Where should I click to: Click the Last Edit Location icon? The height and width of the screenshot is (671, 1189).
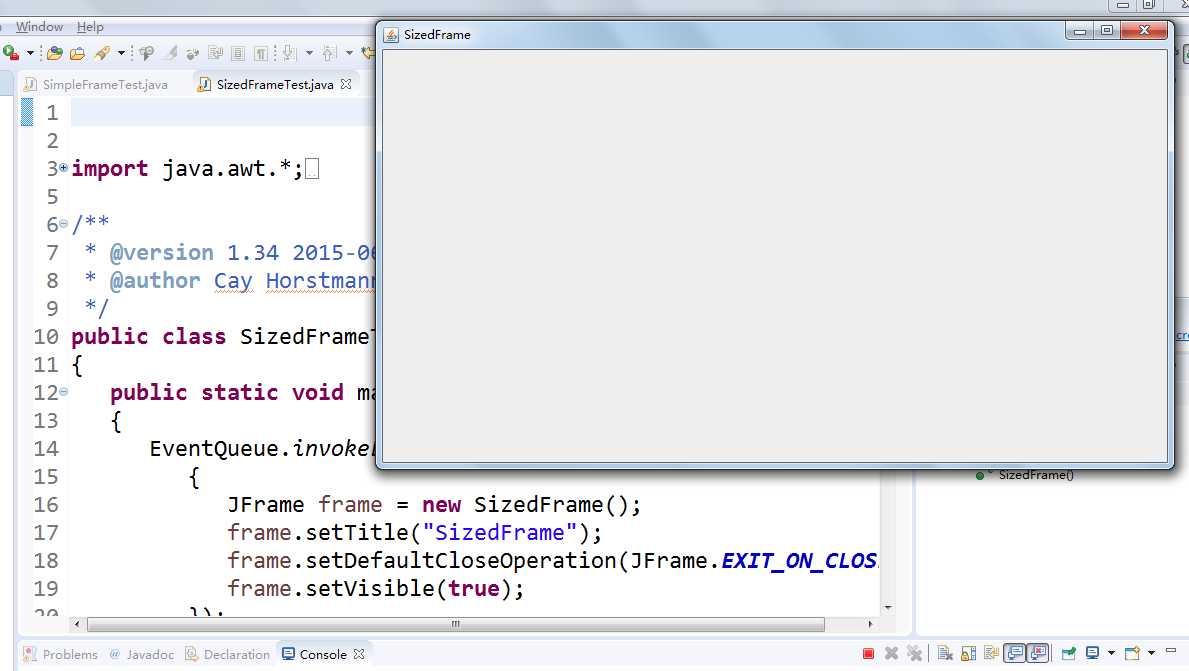pyautogui.click(x=368, y=53)
